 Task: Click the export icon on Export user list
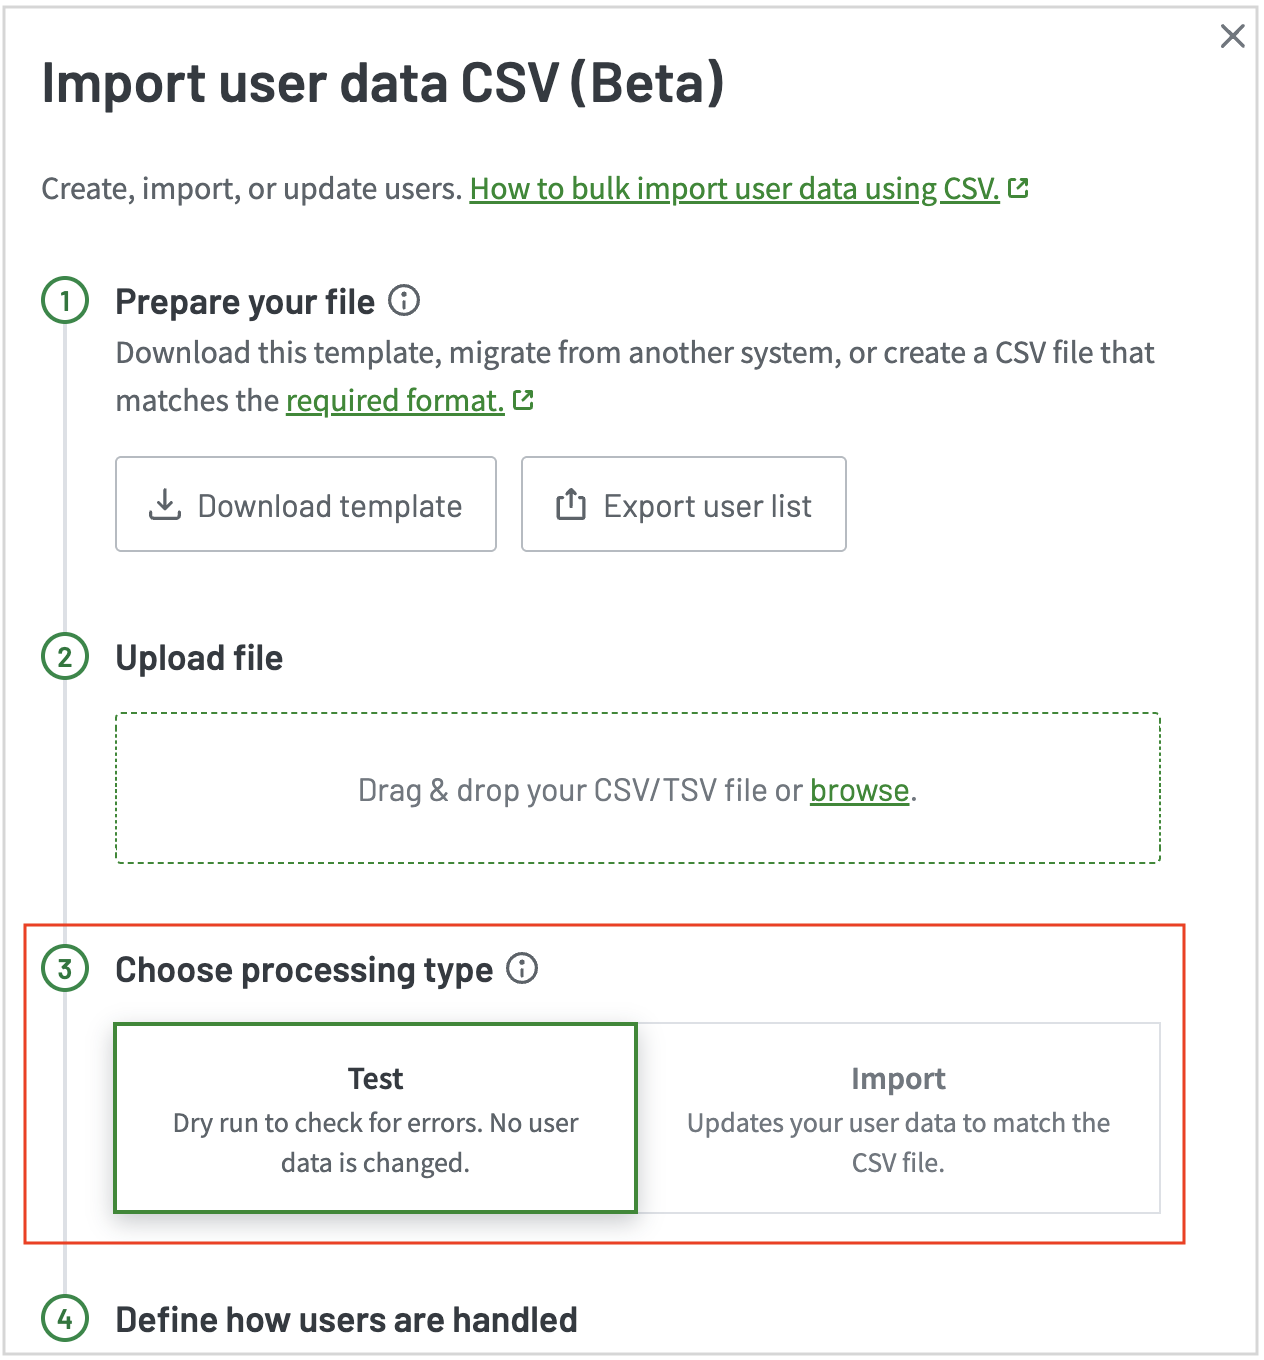(570, 505)
